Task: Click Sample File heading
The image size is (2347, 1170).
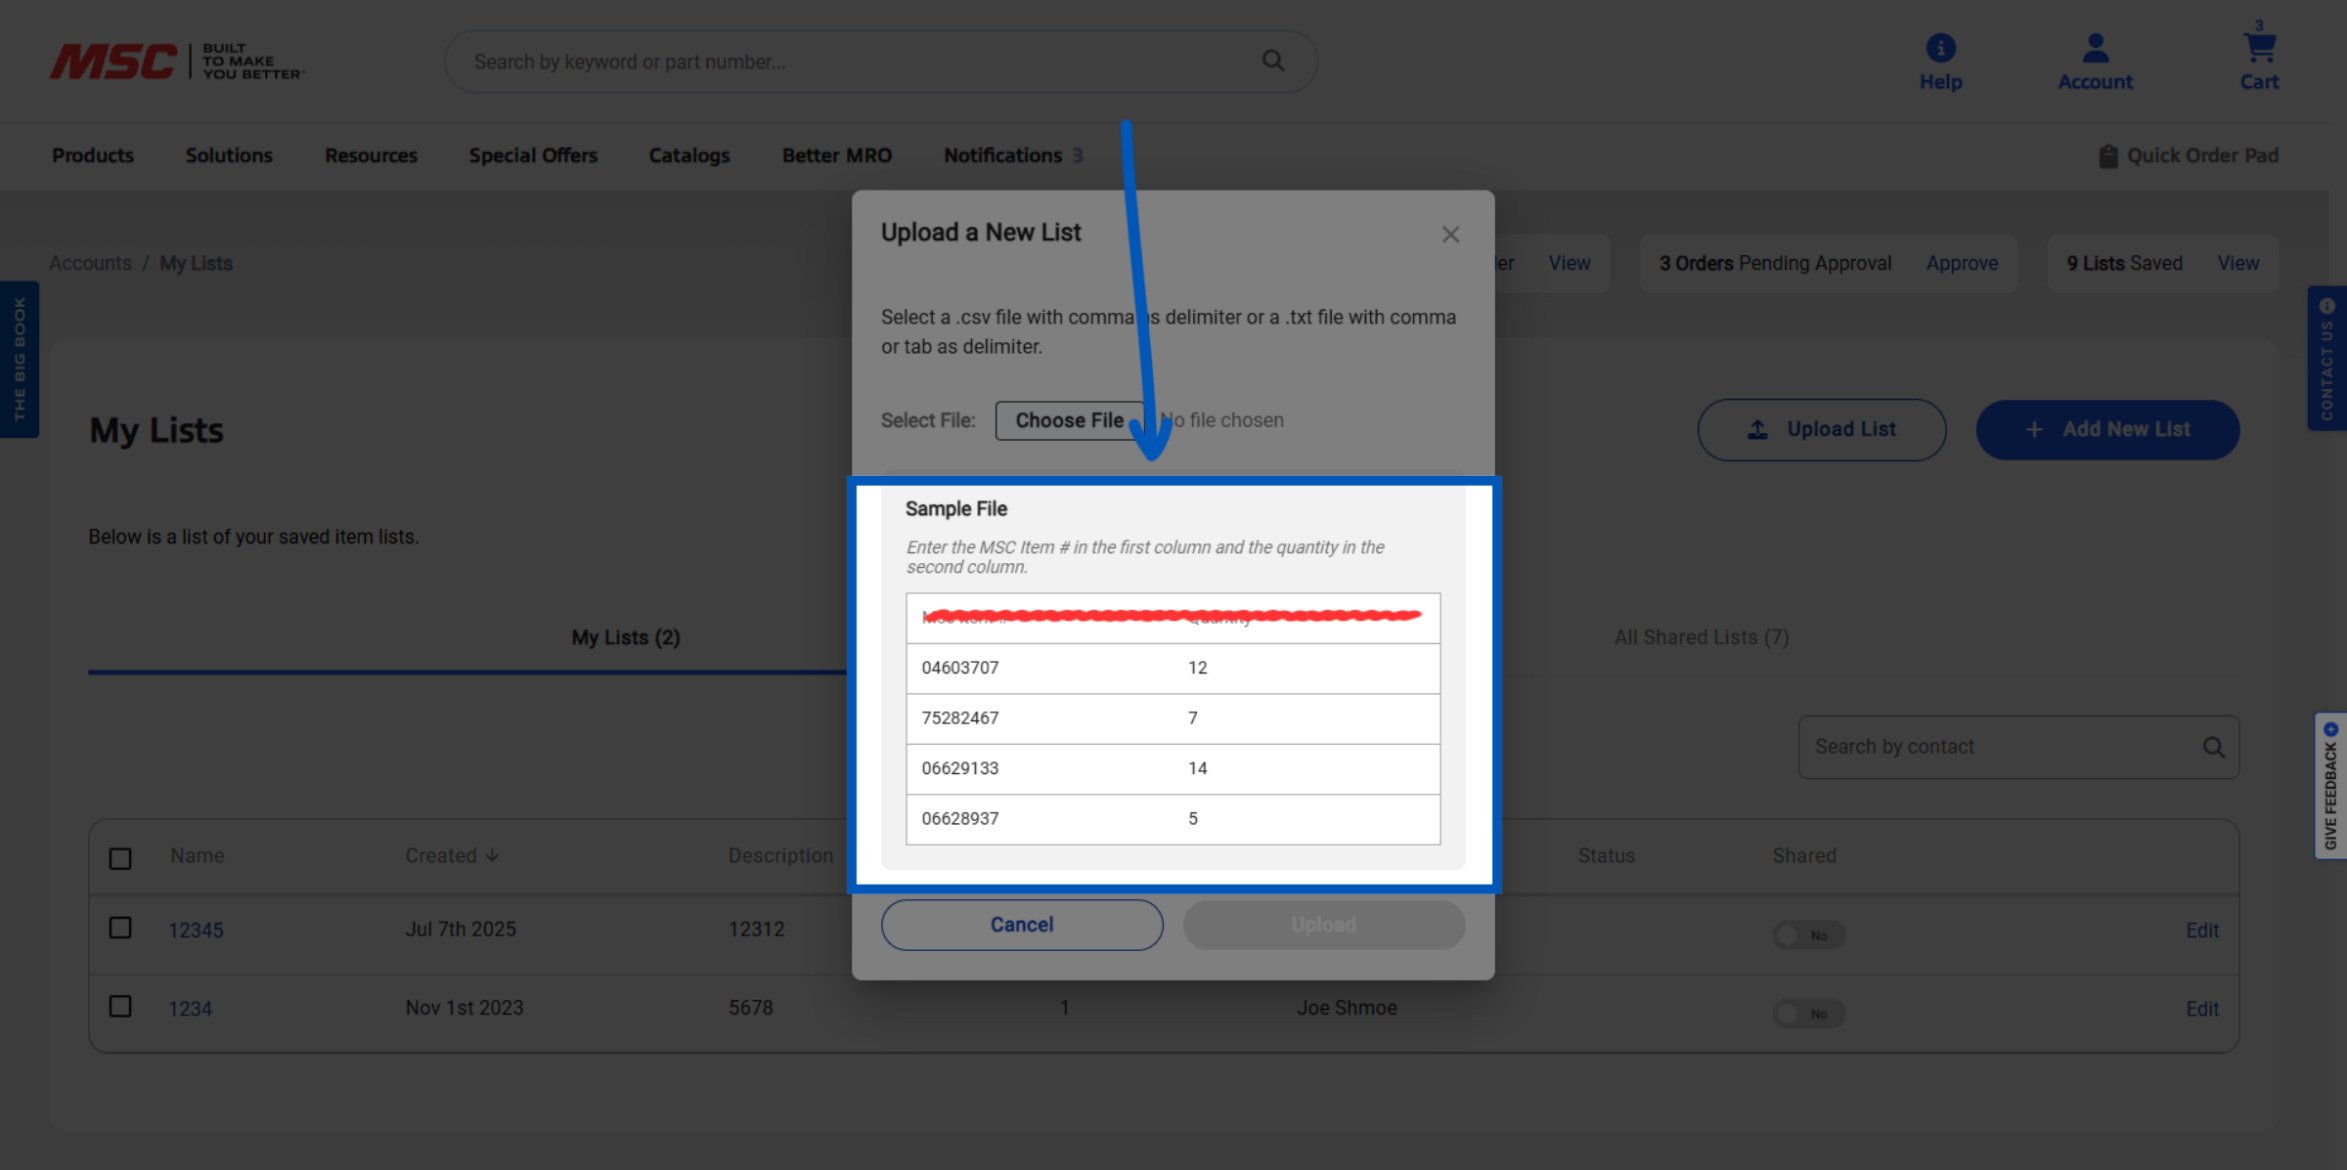Action: (956, 508)
